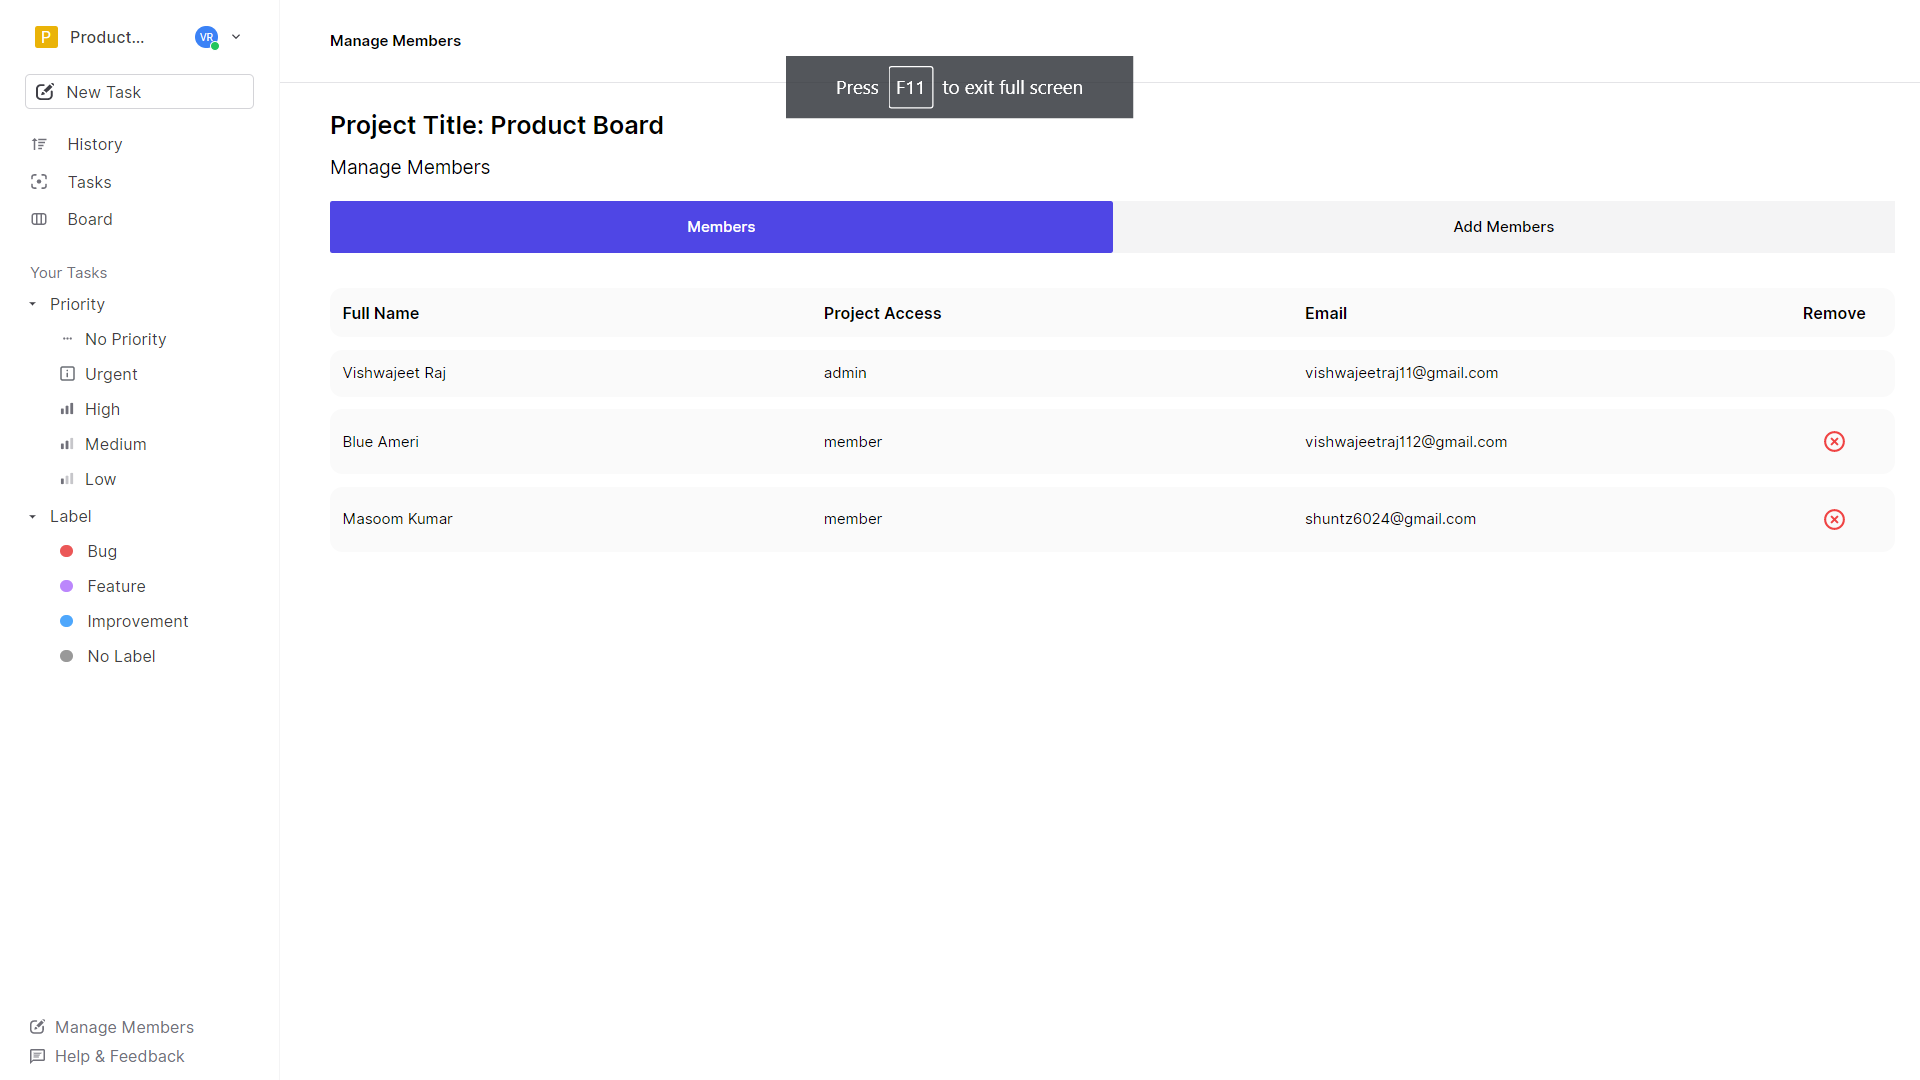Viewport: 1920px width, 1080px height.
Task: Select No Priority filter option
Action: click(x=125, y=339)
